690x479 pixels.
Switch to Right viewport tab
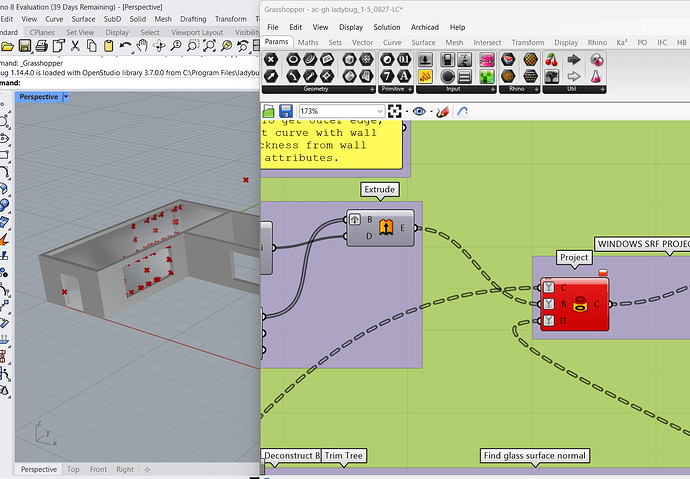click(x=125, y=469)
